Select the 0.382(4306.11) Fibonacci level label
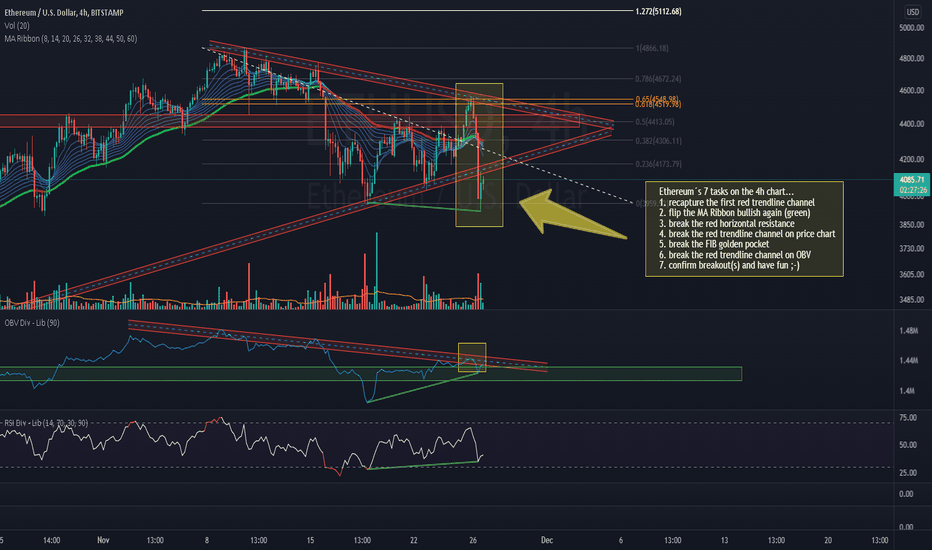This screenshot has width=932, height=550. [658, 141]
